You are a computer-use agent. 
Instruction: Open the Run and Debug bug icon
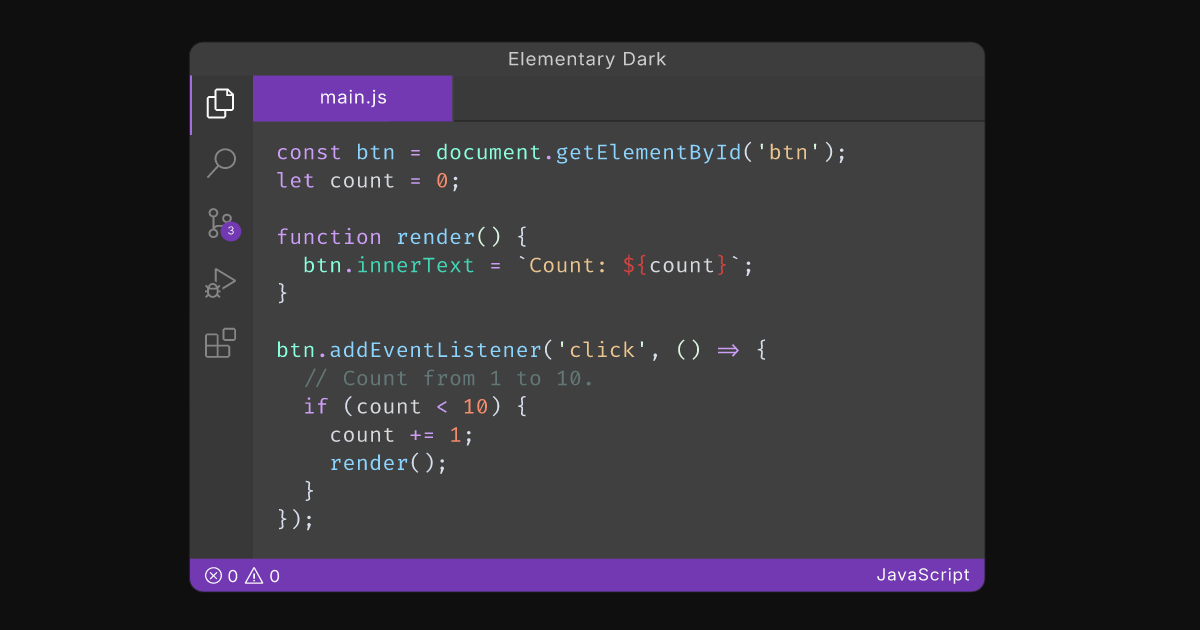point(220,283)
